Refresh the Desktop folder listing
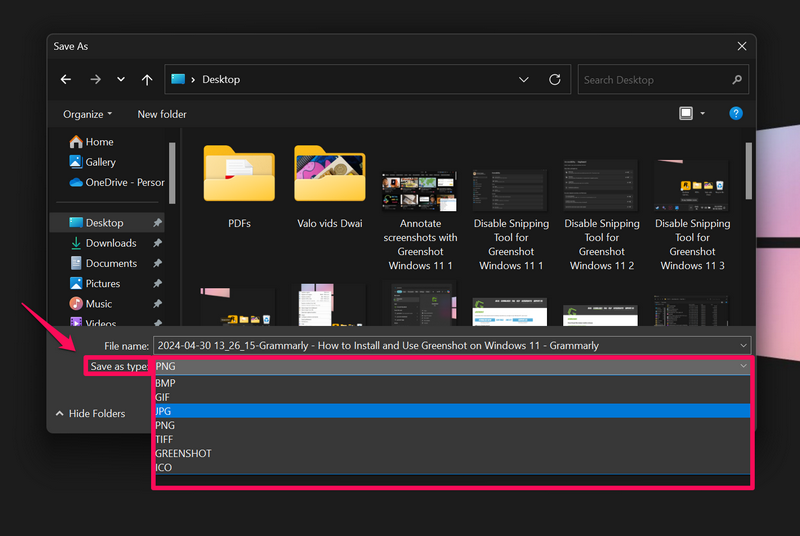The height and width of the screenshot is (536, 800). point(554,80)
